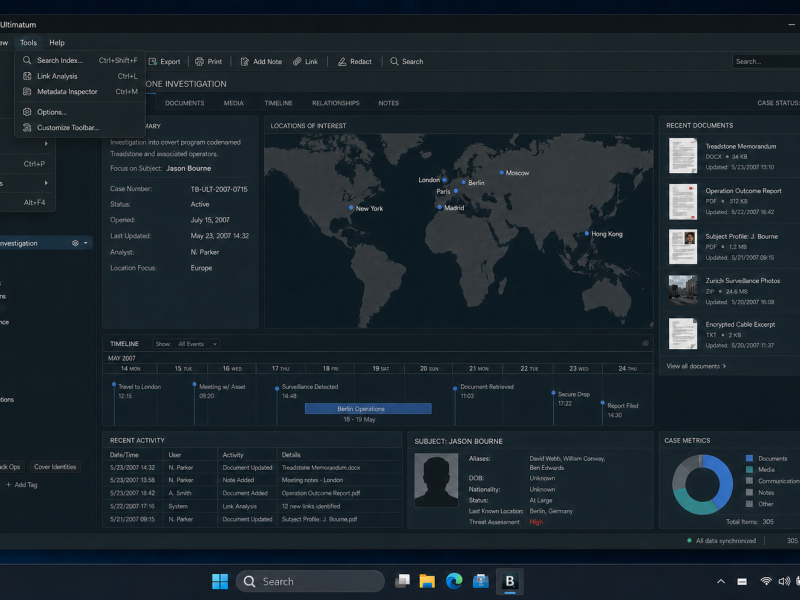The width and height of the screenshot is (800, 600).
Task: Select the Moscow marker on the map
Action: pyautogui.click(x=502, y=172)
